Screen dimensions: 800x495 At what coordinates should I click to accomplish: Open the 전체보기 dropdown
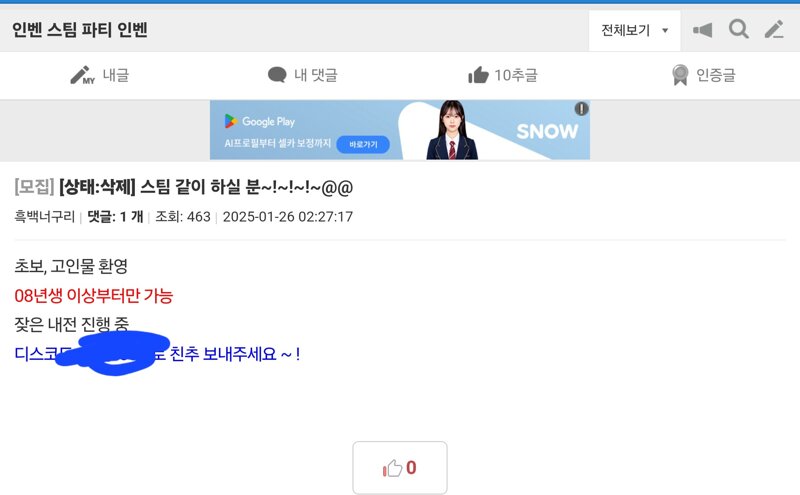click(635, 31)
